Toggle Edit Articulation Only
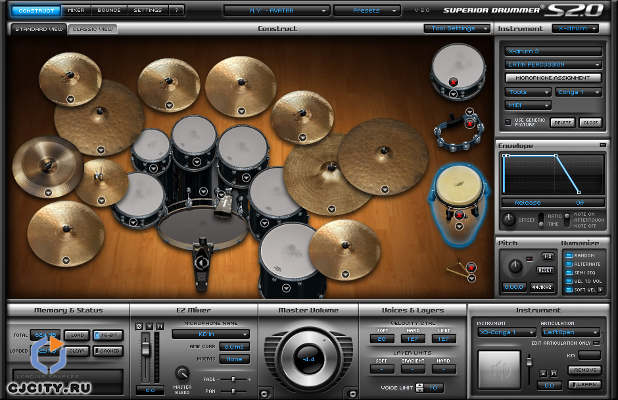618x400 pixels. 596,343
